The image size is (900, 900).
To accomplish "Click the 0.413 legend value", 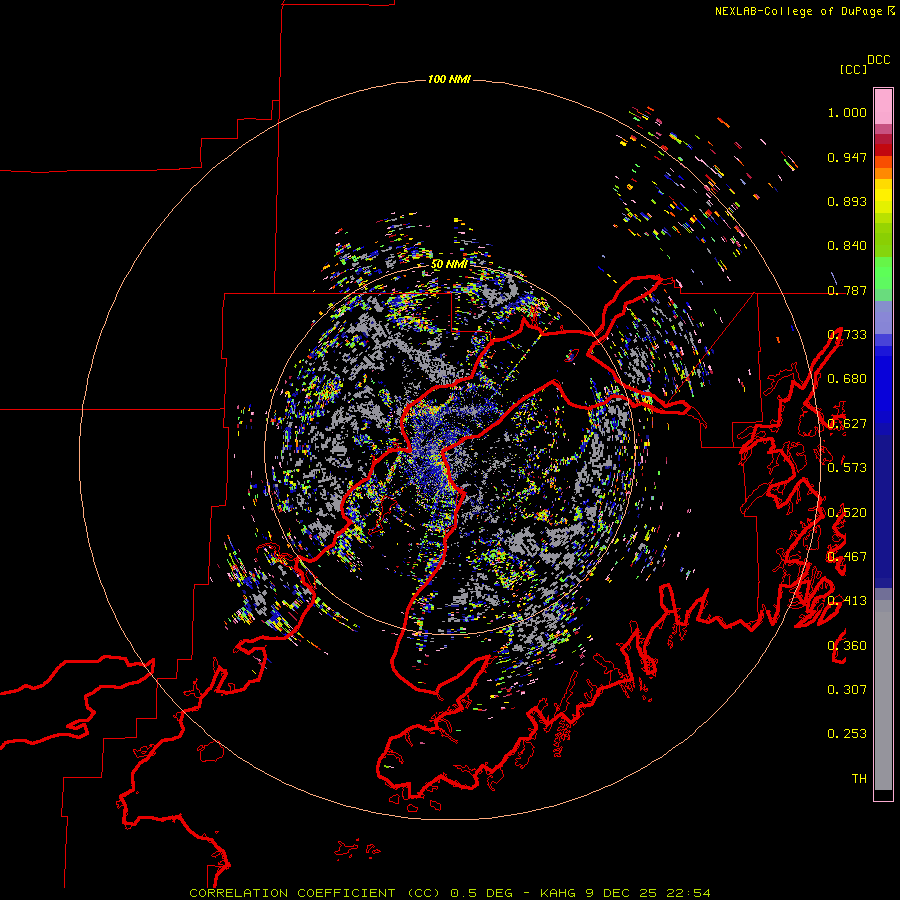I will (847, 601).
